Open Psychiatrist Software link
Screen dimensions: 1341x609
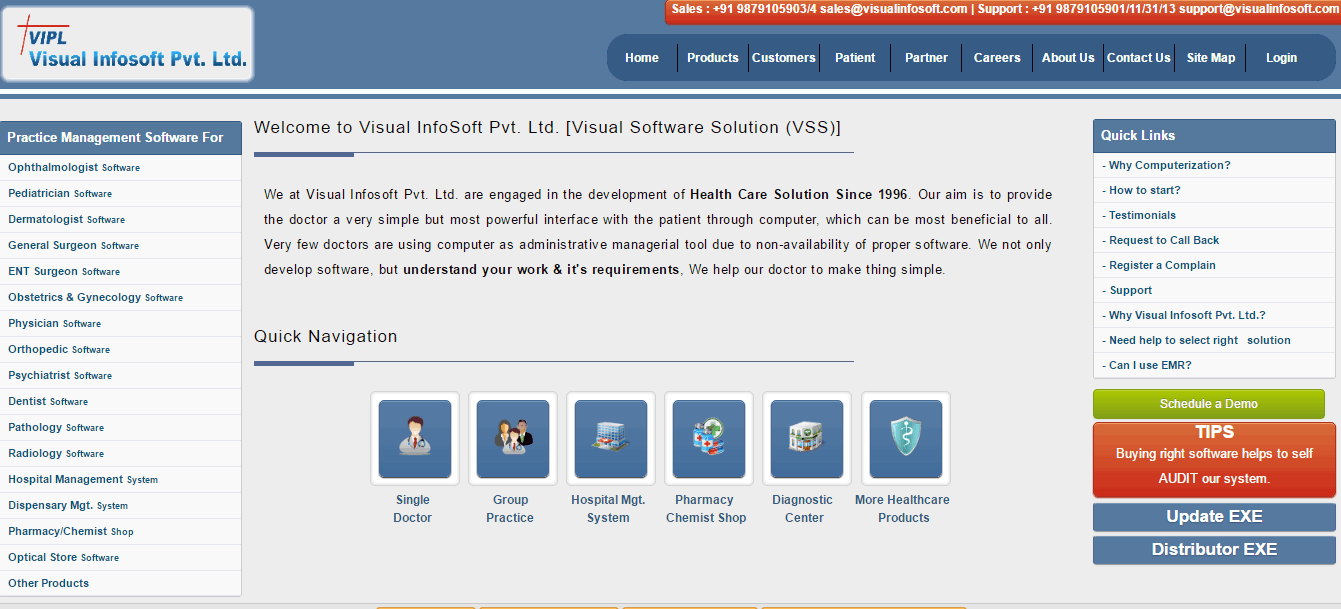click(60, 376)
